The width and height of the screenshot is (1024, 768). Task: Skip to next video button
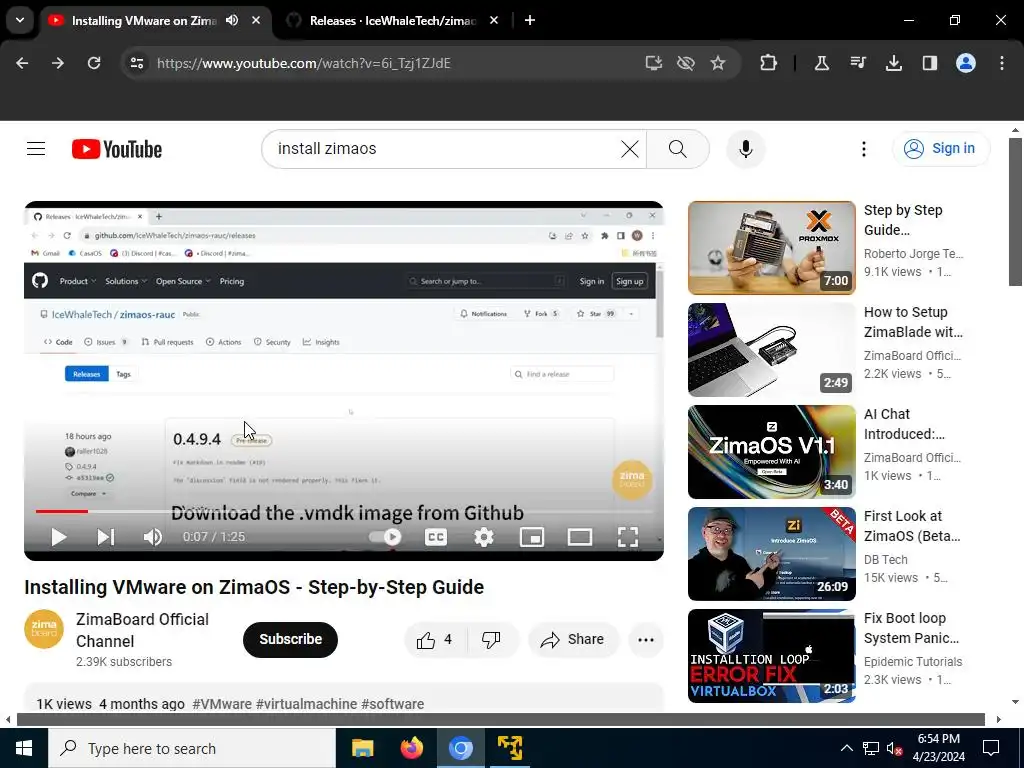pyautogui.click(x=106, y=537)
